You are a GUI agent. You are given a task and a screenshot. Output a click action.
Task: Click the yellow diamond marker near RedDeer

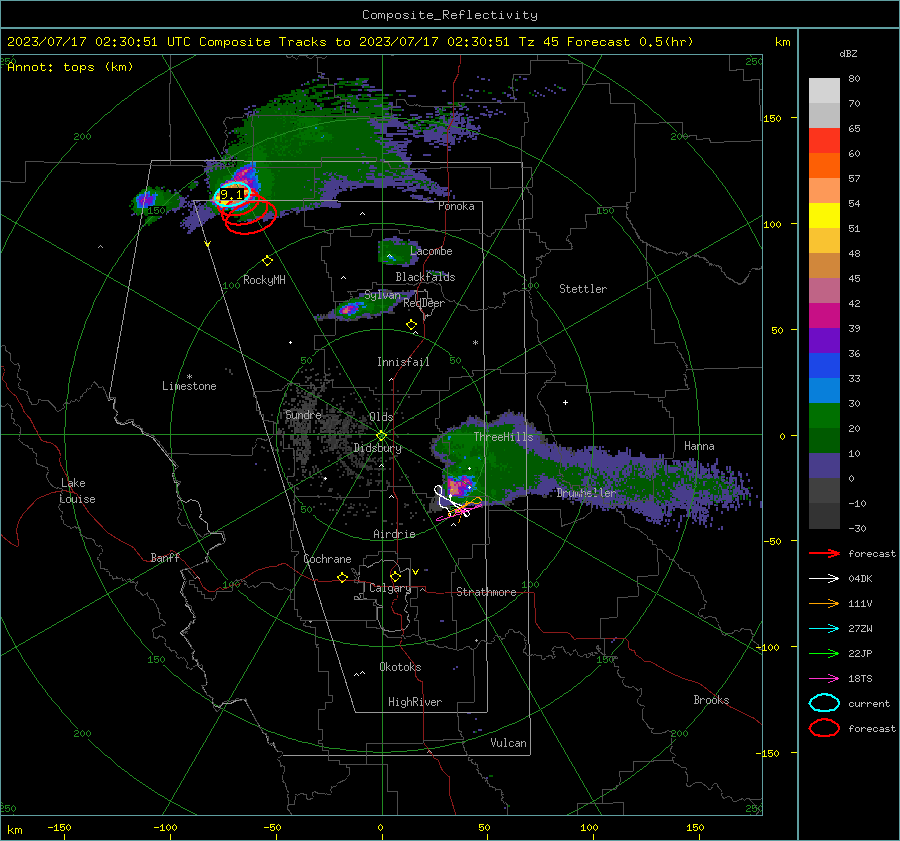pos(411,325)
